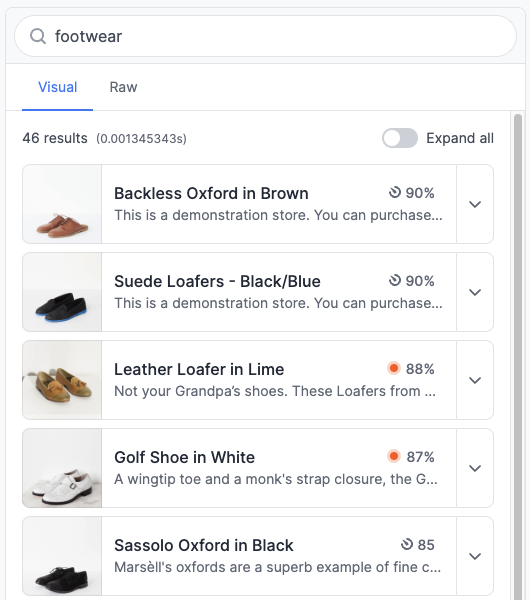Expand the Sassolo Oxford in Black result
The width and height of the screenshot is (530, 600).
[x=475, y=556]
